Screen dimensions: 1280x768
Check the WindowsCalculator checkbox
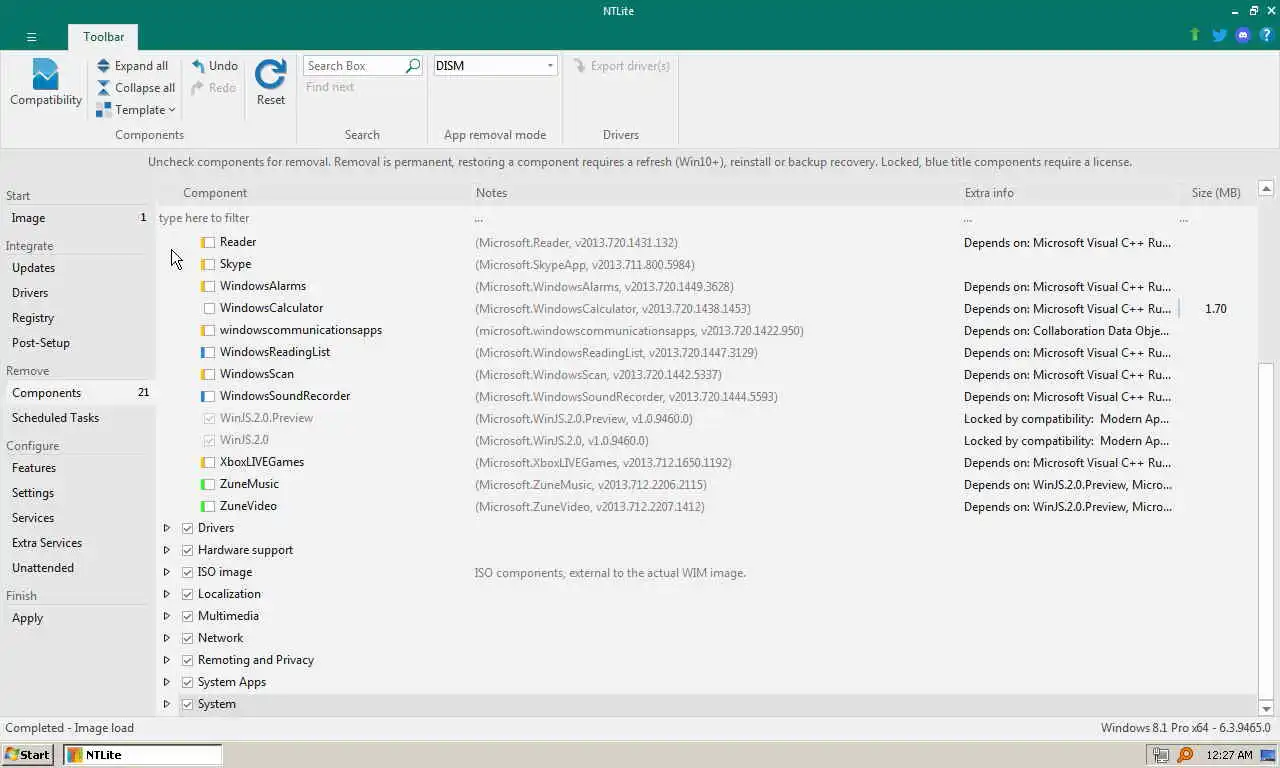coord(209,308)
